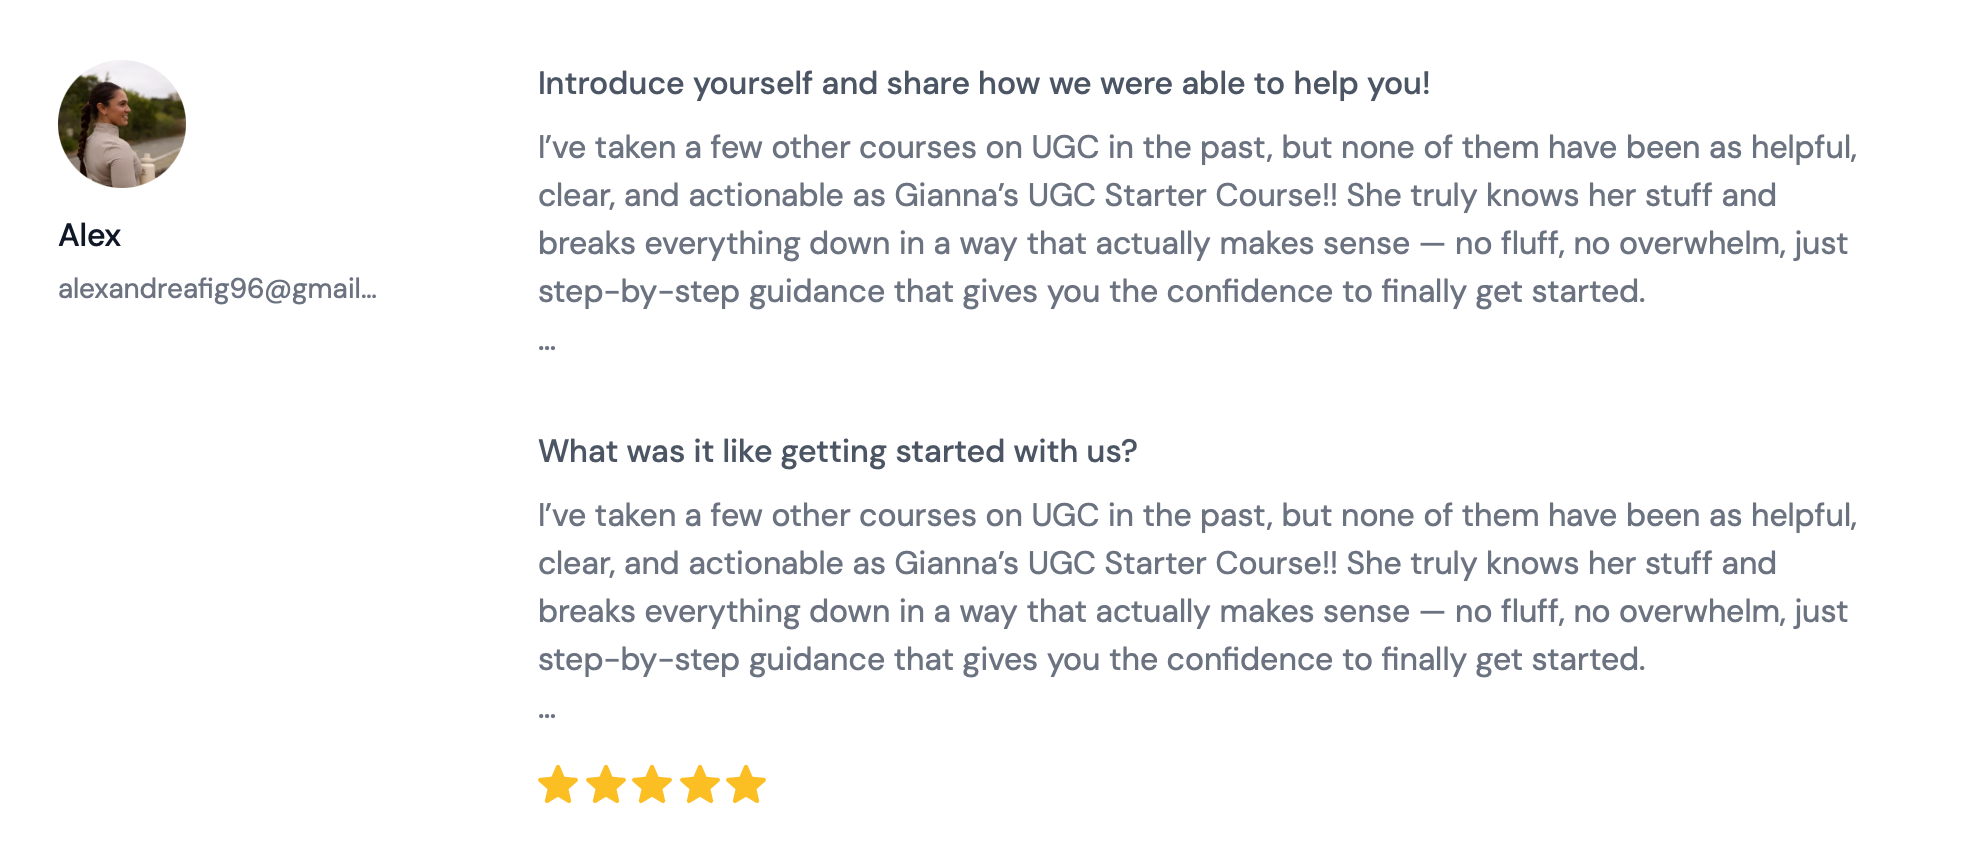Click the first rating star
Image resolution: width=1972 pixels, height=842 pixels.
(558, 785)
